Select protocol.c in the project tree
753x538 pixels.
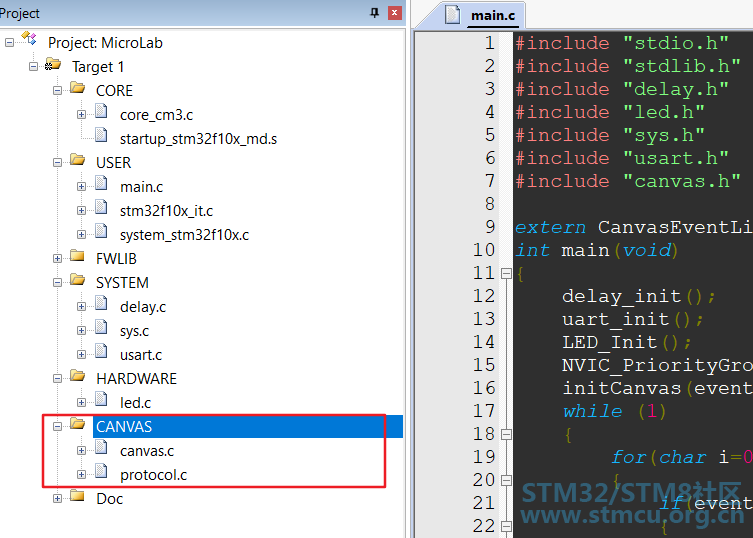pyautogui.click(x=154, y=475)
